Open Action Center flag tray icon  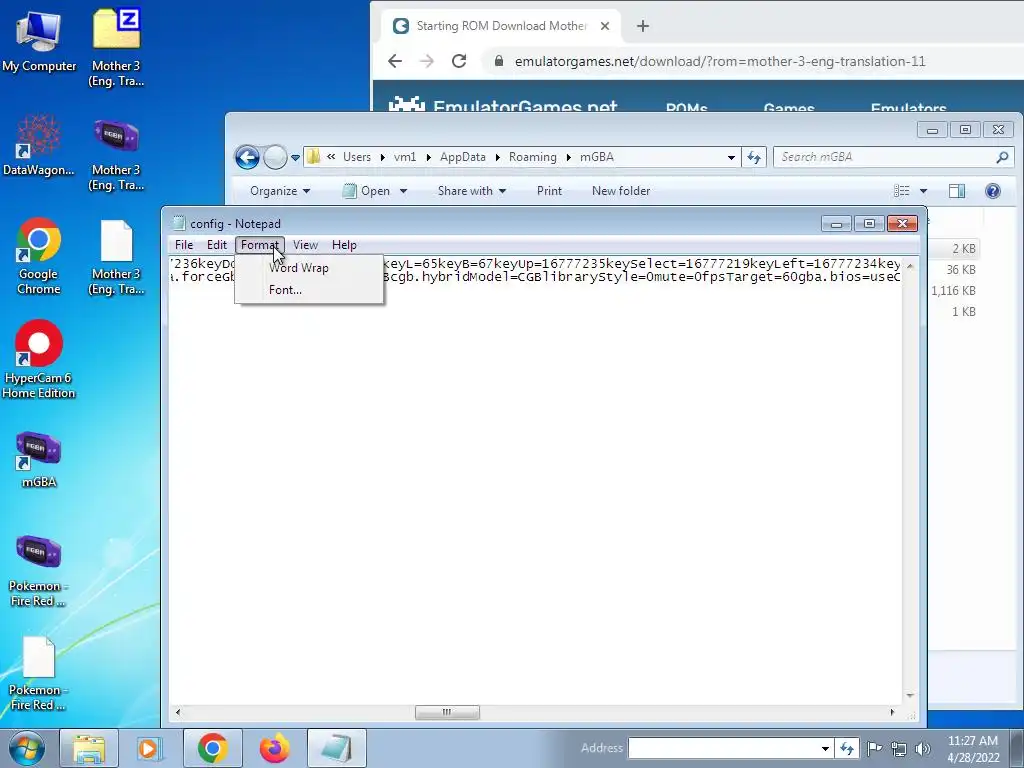pos(874,748)
